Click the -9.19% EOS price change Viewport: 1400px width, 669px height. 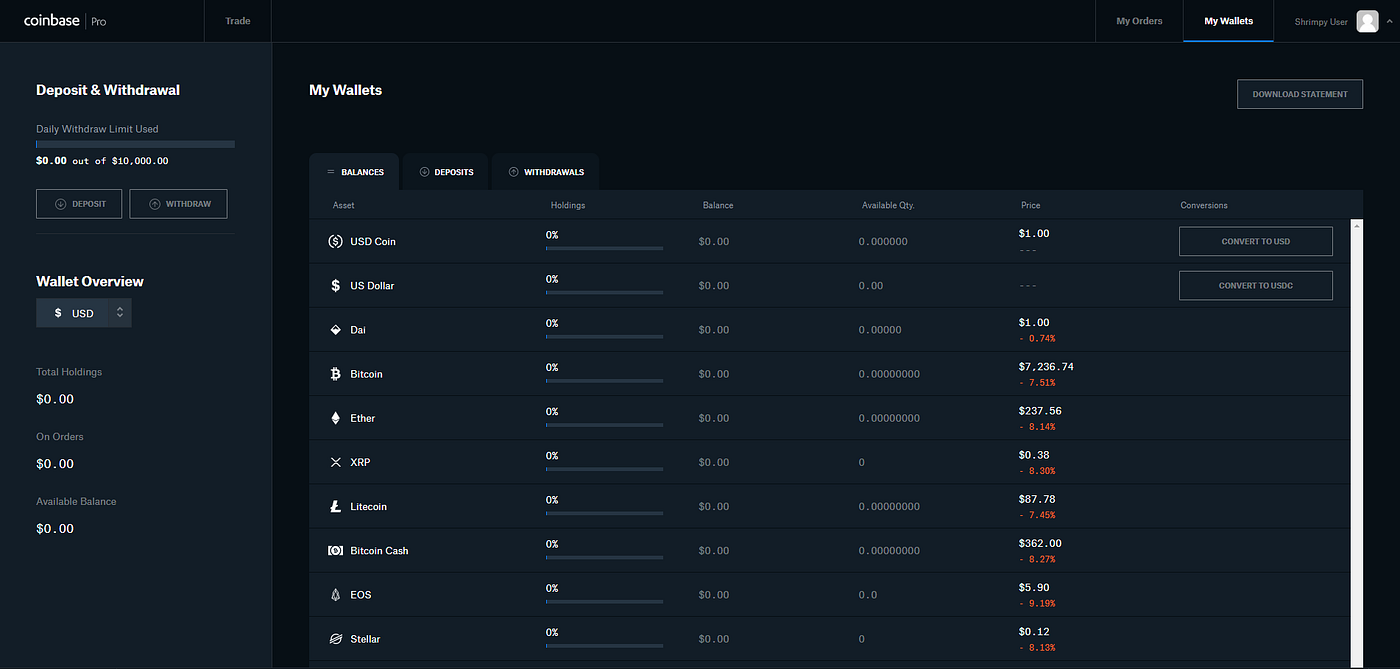(1037, 603)
